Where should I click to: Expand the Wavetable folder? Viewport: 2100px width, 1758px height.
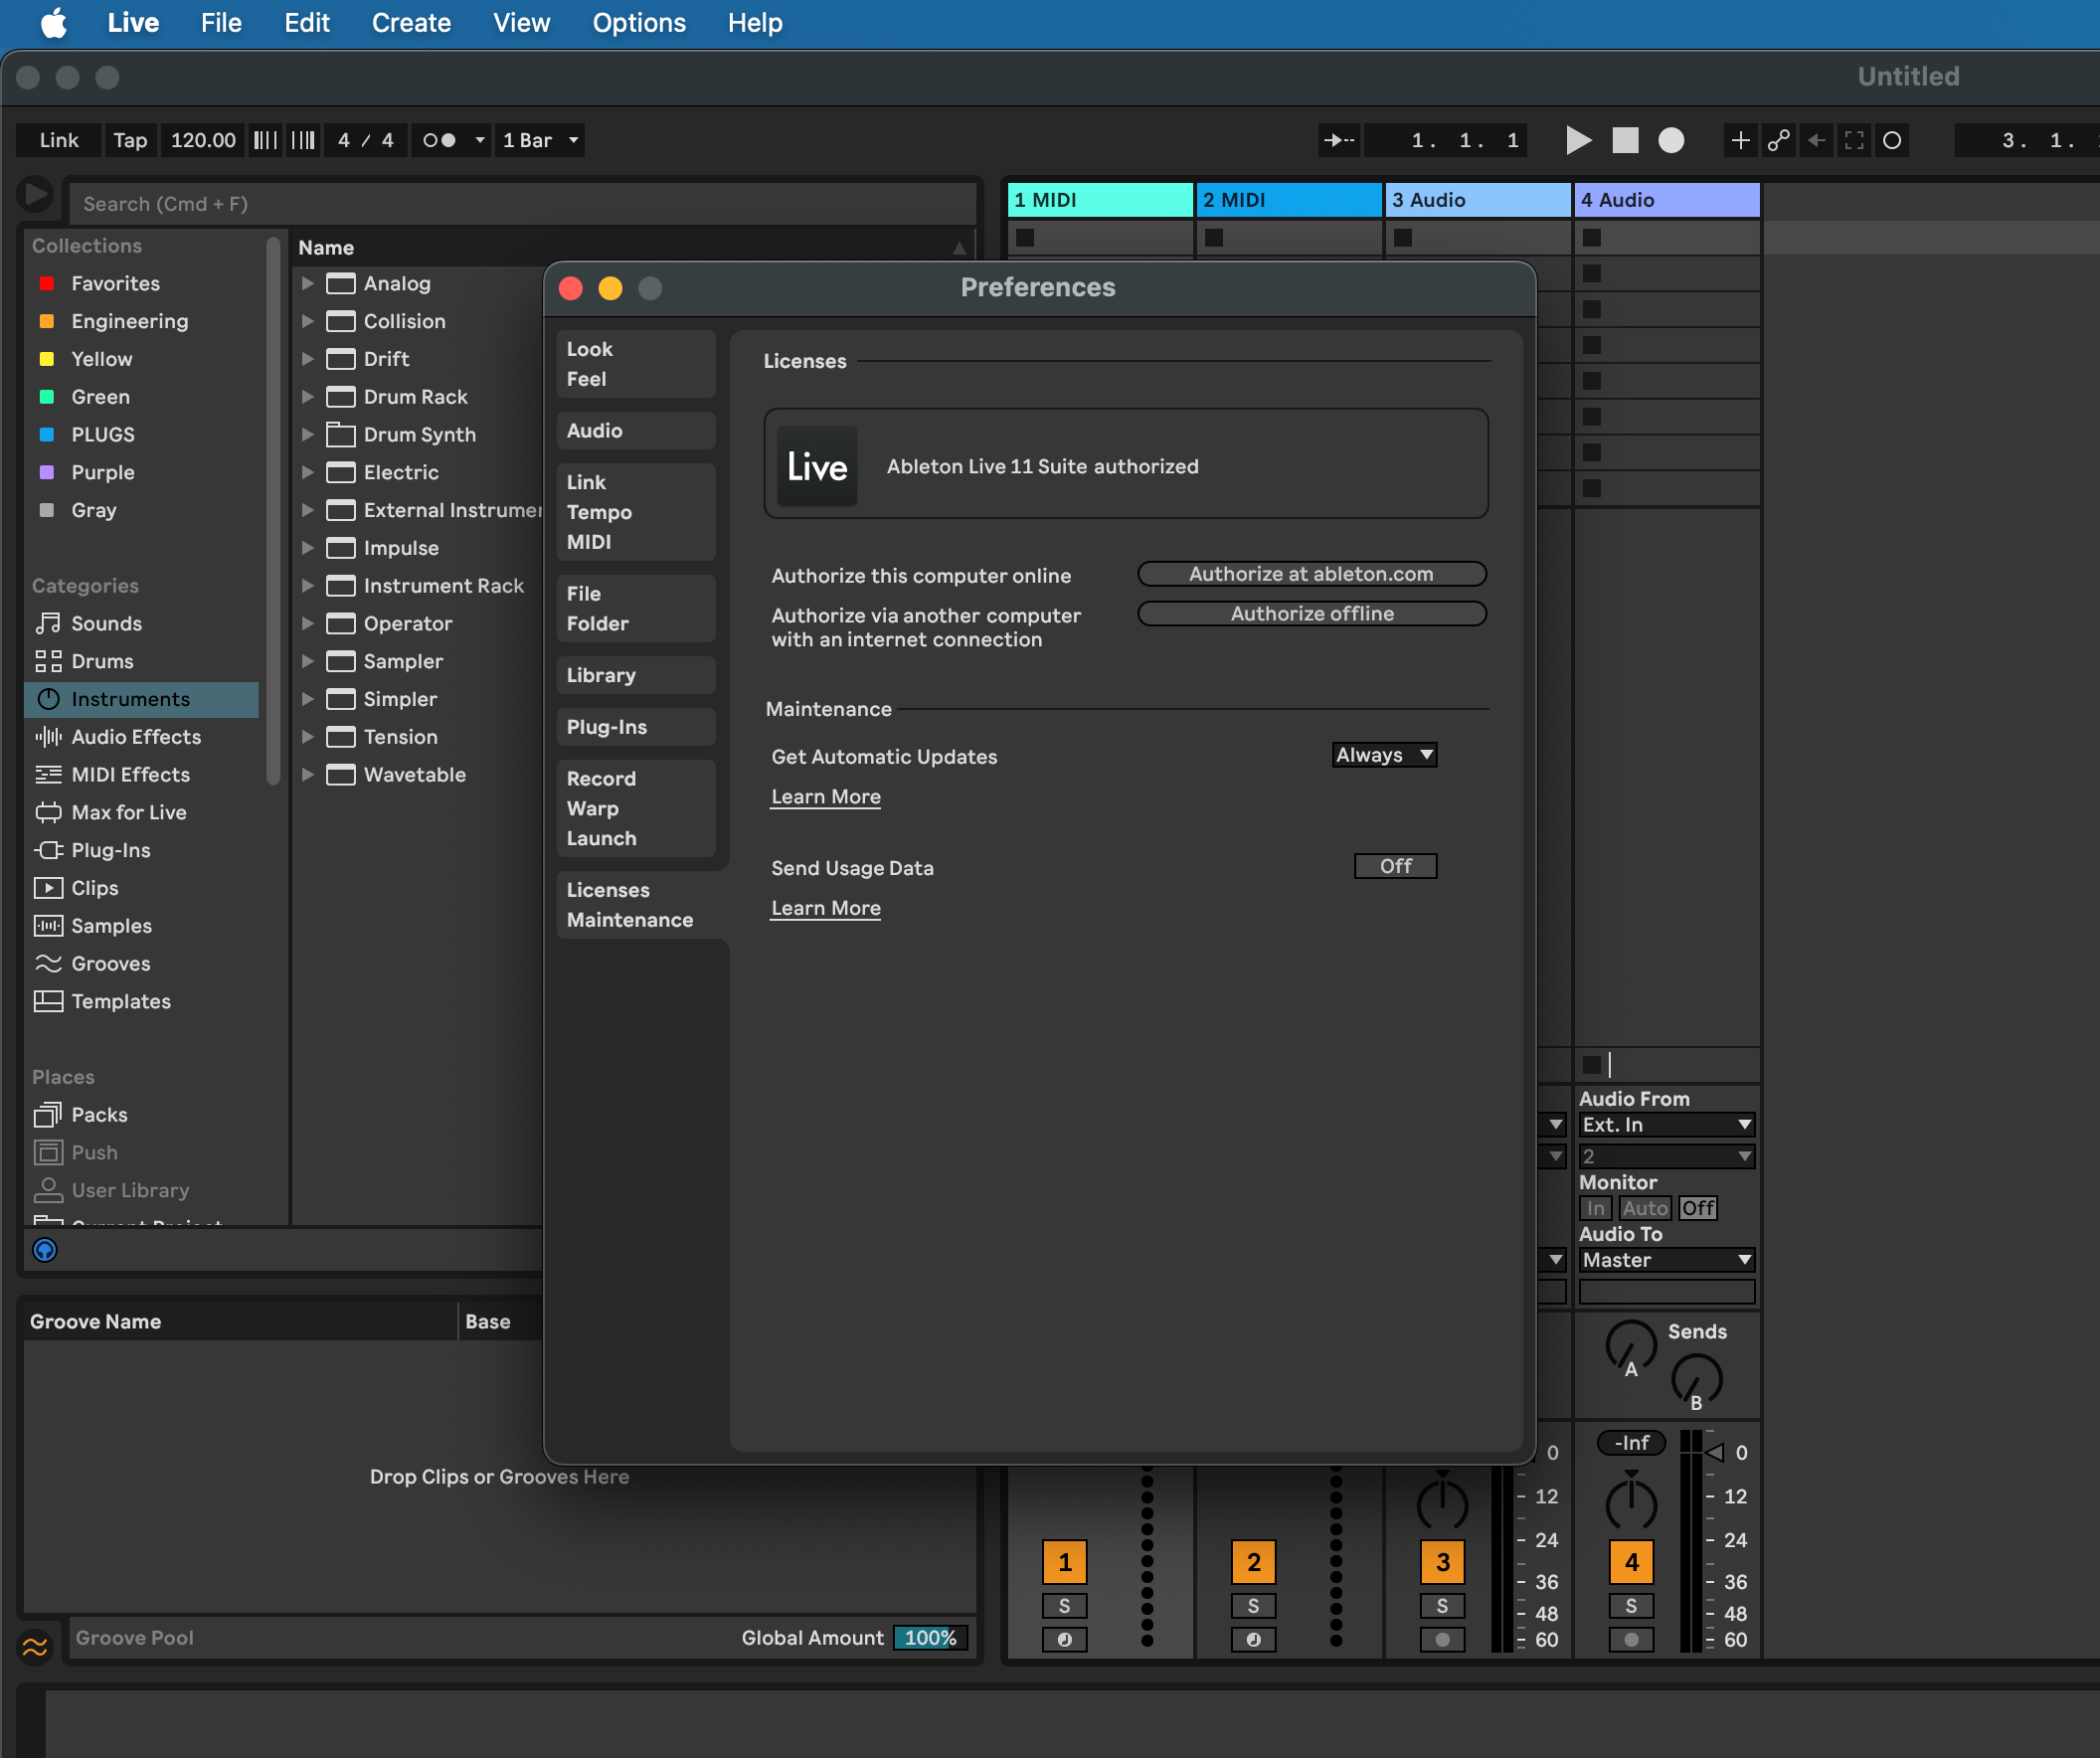(x=308, y=775)
